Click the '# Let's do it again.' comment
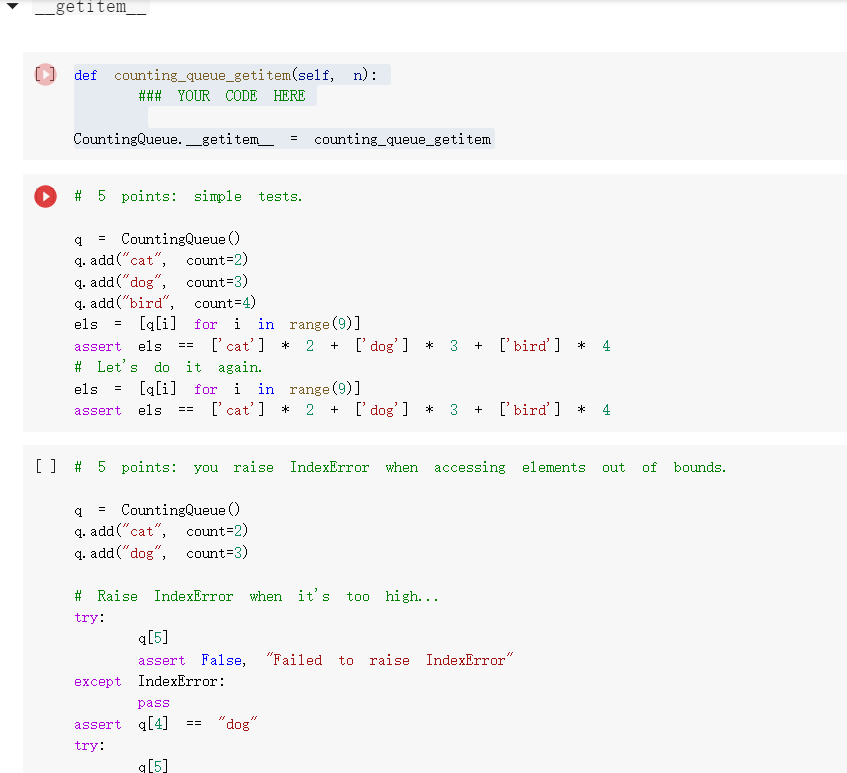The width and height of the screenshot is (847, 773). click(169, 367)
